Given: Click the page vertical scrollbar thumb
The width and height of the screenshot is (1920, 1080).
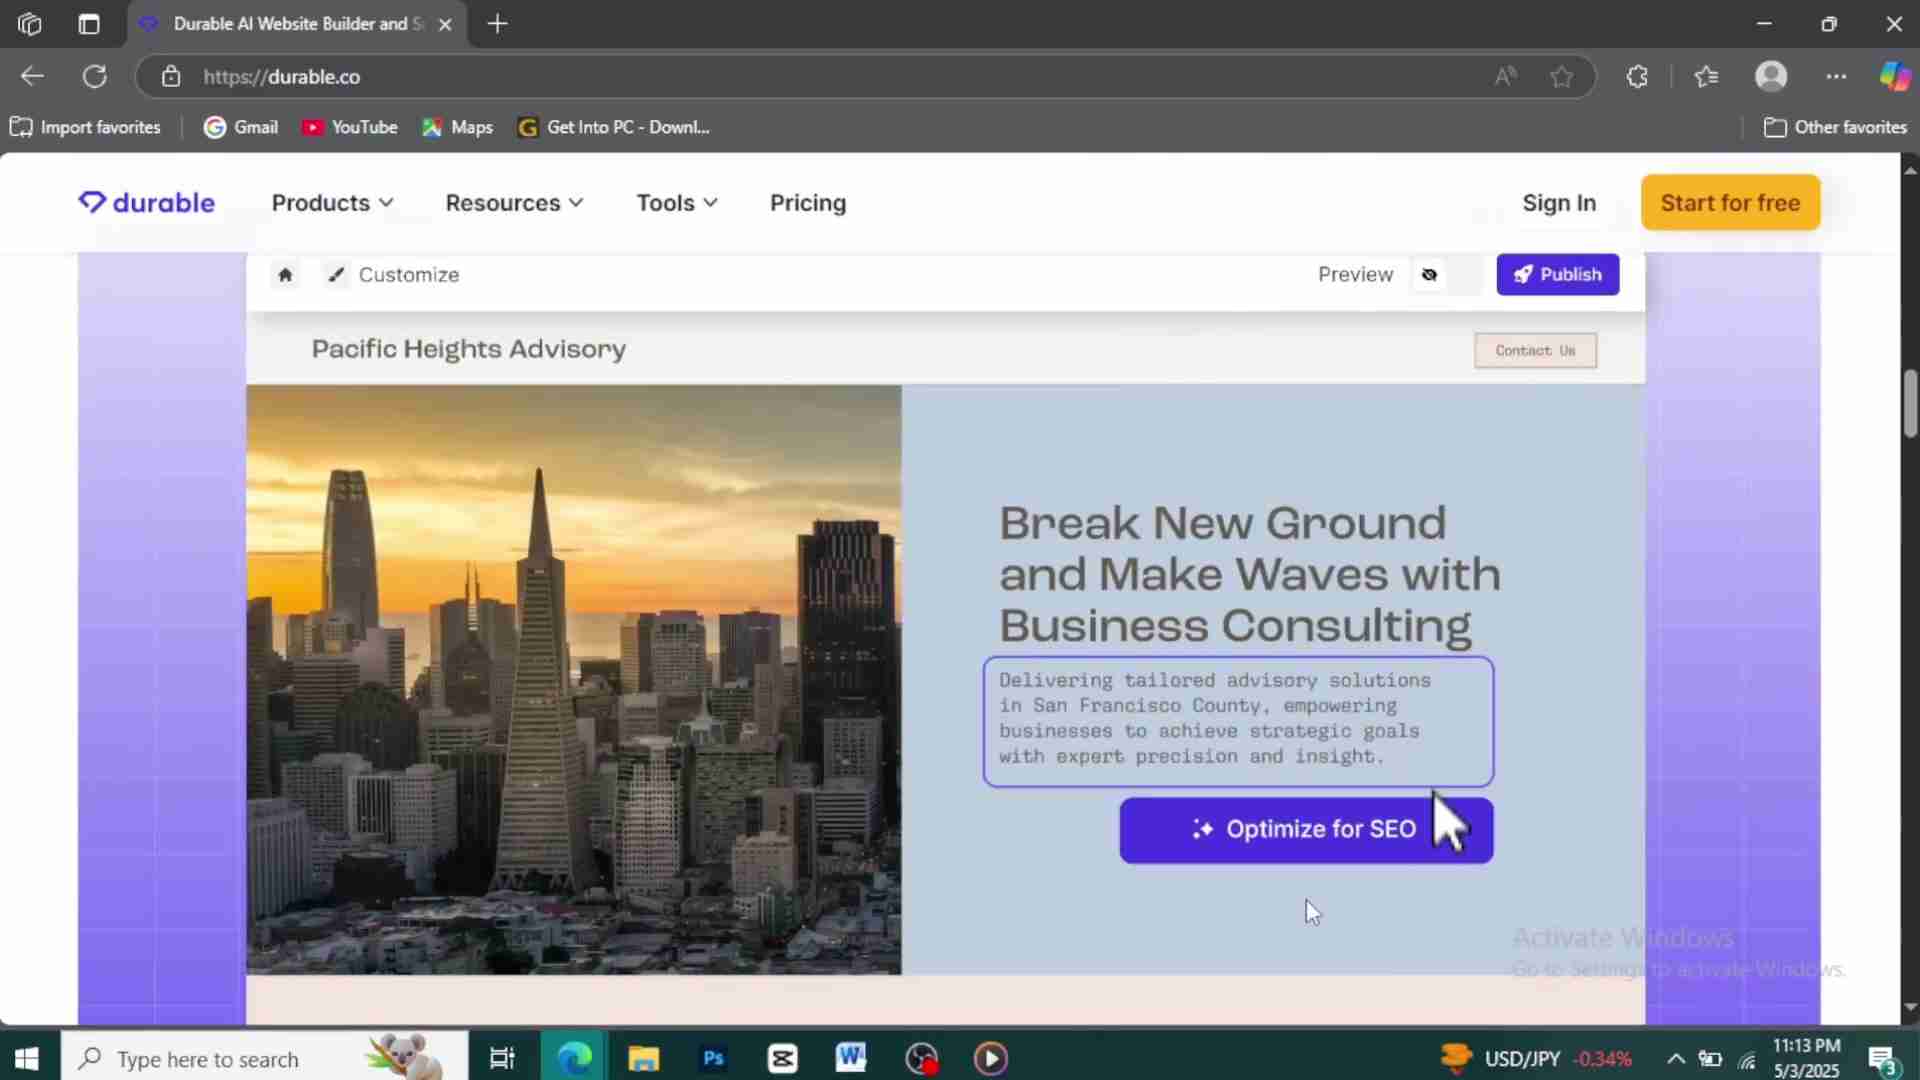Looking at the screenshot, I should point(1910,403).
